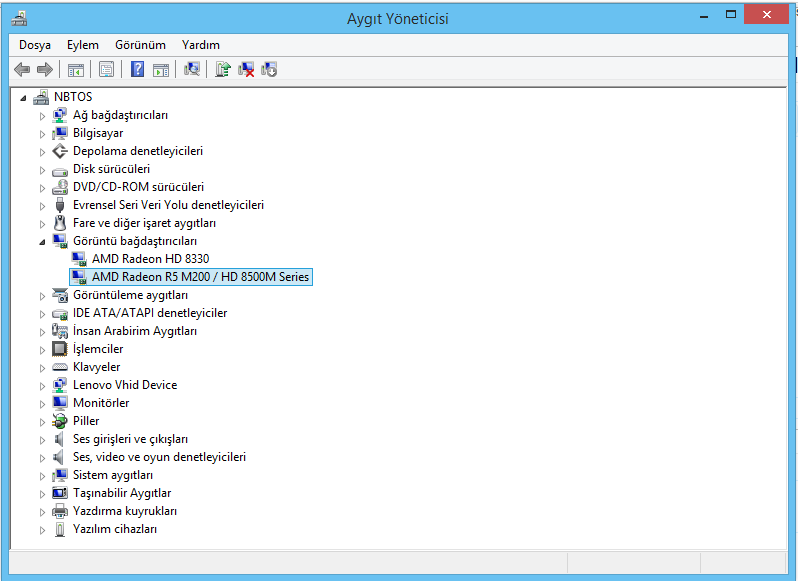The image size is (798, 581).
Task: Click the disc drive icon beside DVD/CD-ROM sürücüleri
Action: point(60,187)
